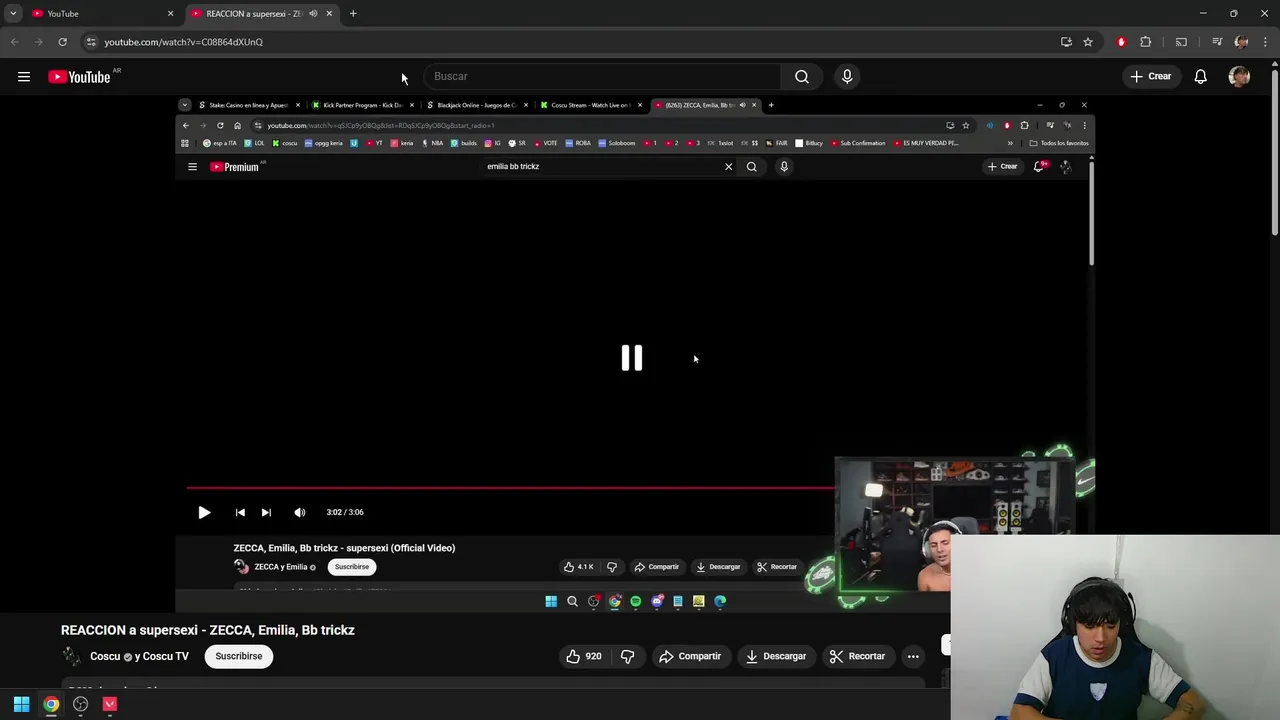The image size is (1280, 720).
Task: Open the Coscu channel avatar
Action: (x=71, y=656)
